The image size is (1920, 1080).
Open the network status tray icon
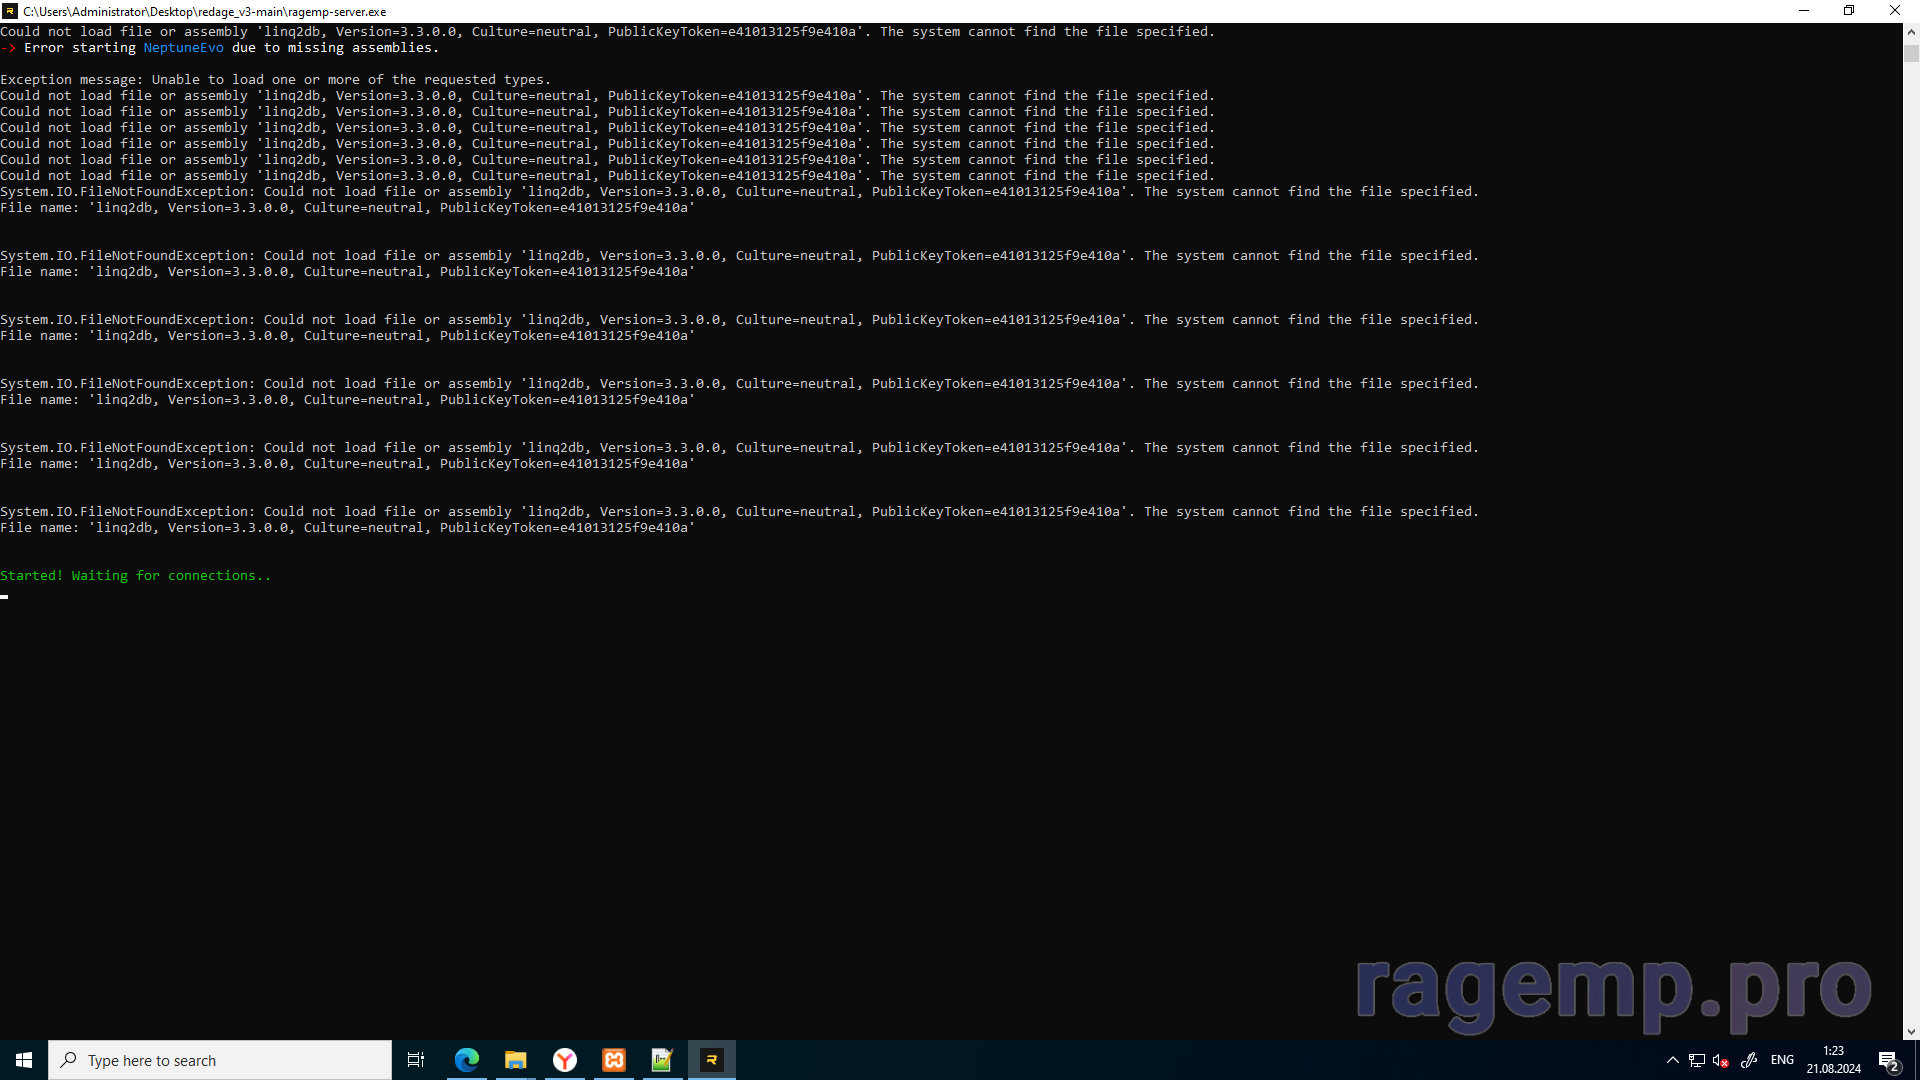coord(1697,1060)
